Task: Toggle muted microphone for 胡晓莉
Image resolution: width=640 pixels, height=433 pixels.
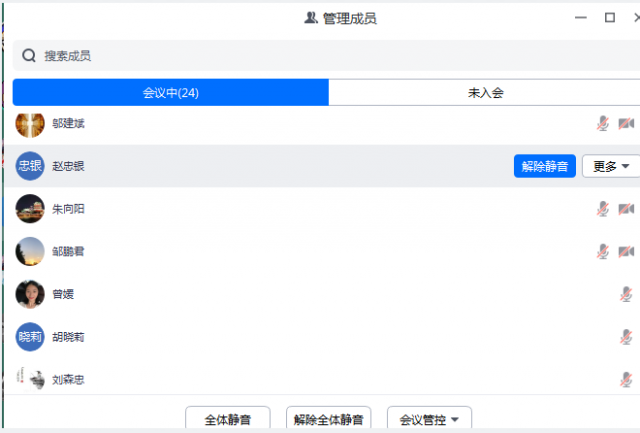Action: (626, 337)
